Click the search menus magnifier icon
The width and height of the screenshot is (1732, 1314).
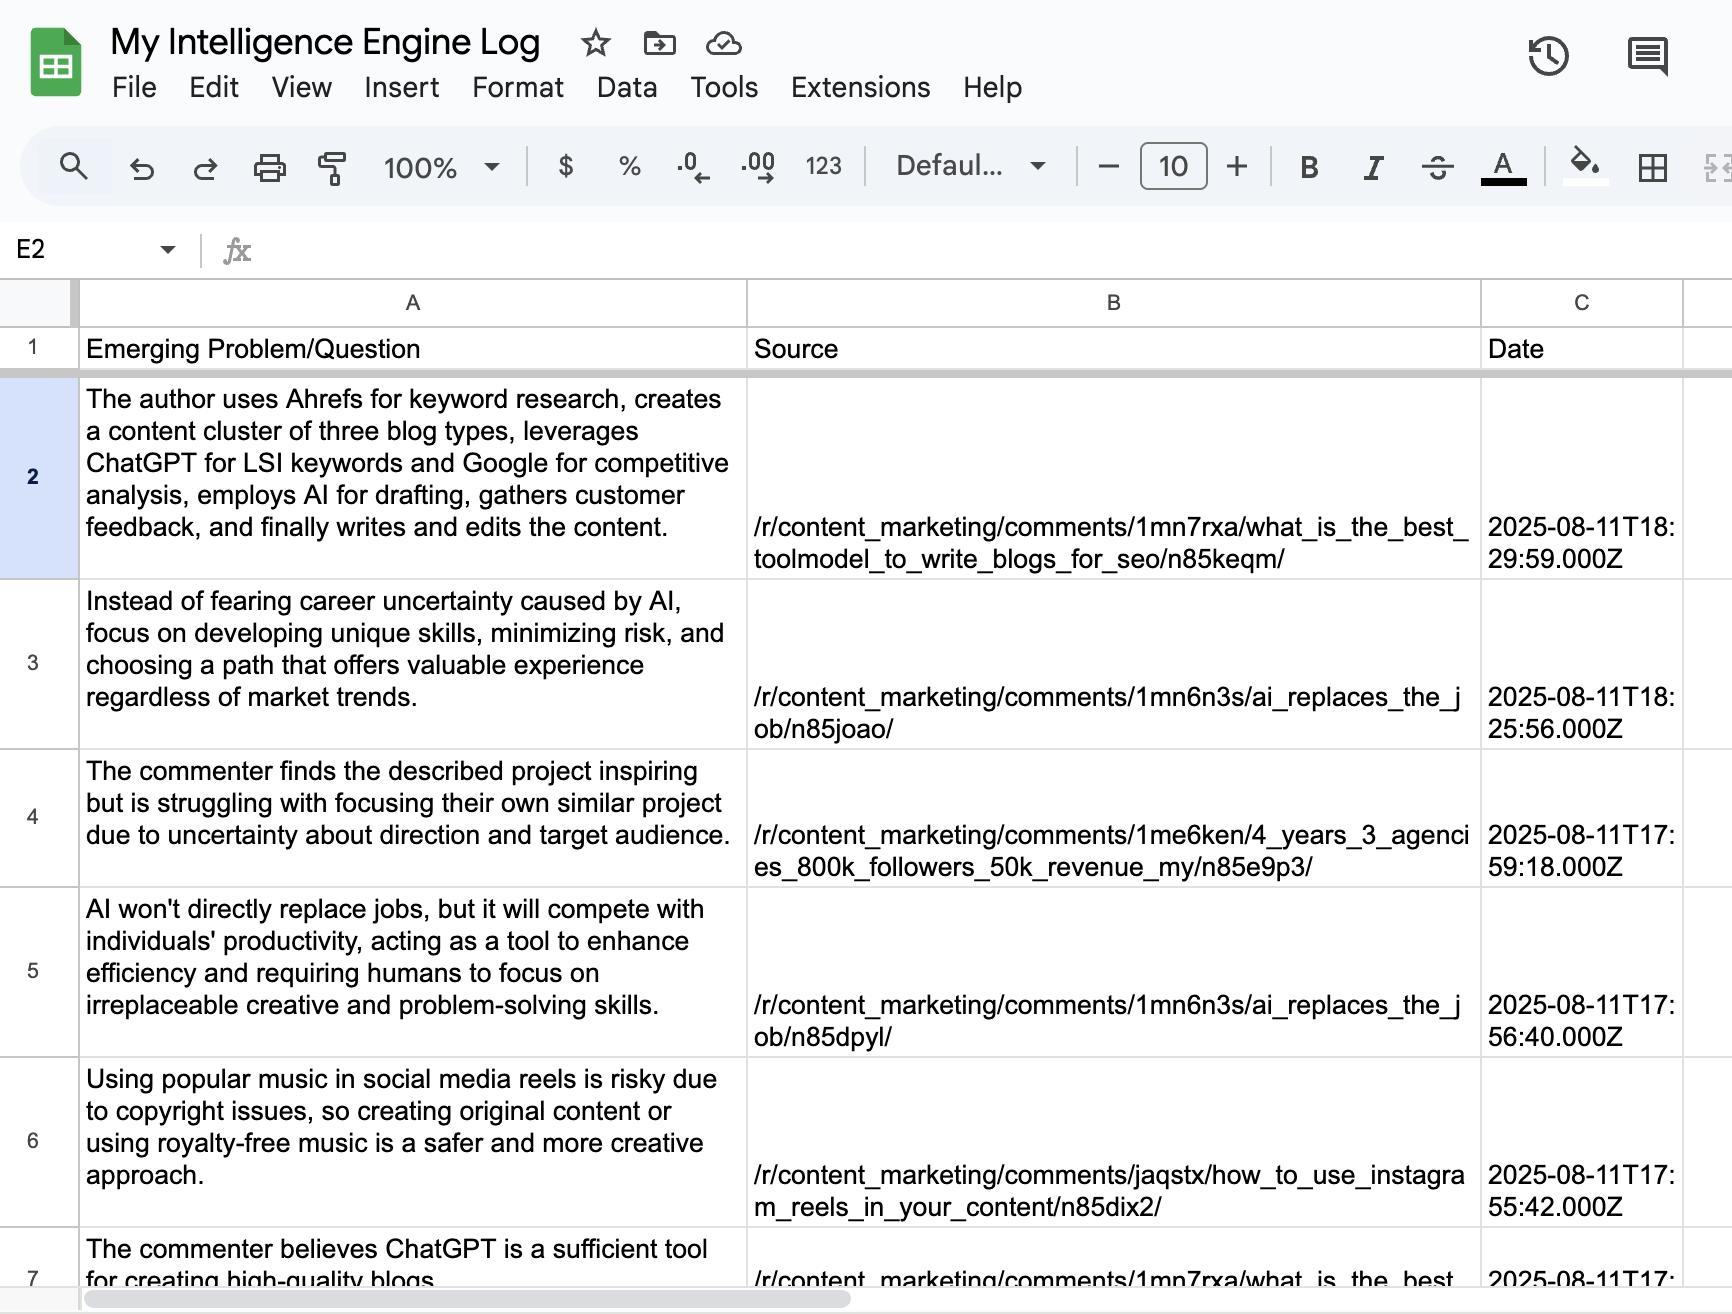pos(73,166)
